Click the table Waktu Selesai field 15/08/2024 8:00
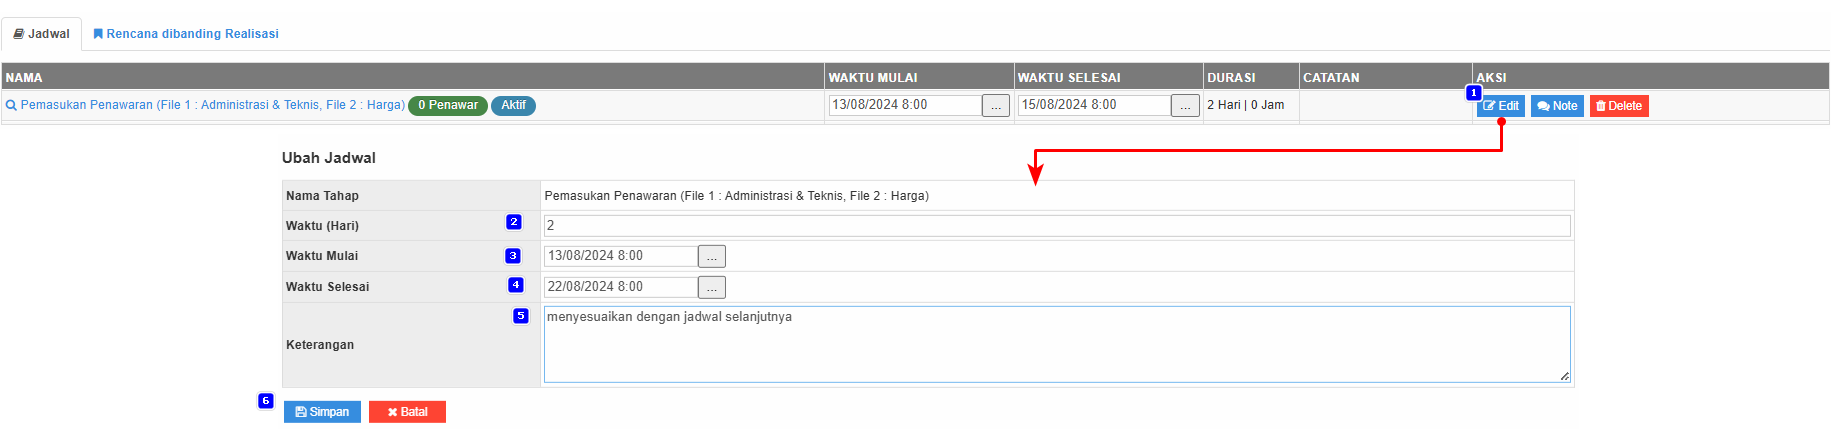 [1094, 105]
